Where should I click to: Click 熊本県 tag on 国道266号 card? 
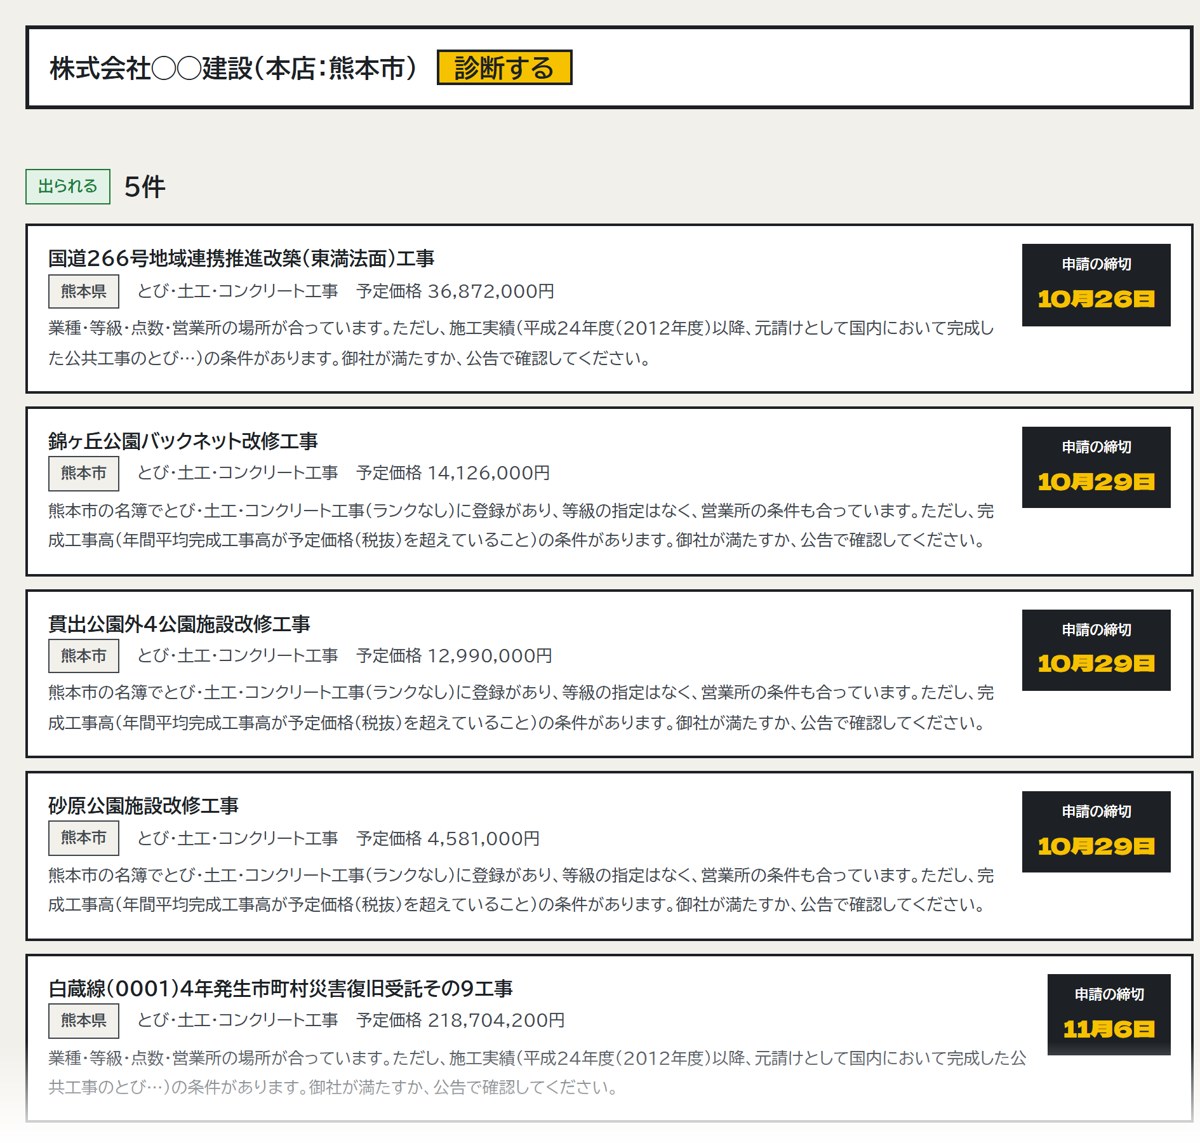pos(84,292)
